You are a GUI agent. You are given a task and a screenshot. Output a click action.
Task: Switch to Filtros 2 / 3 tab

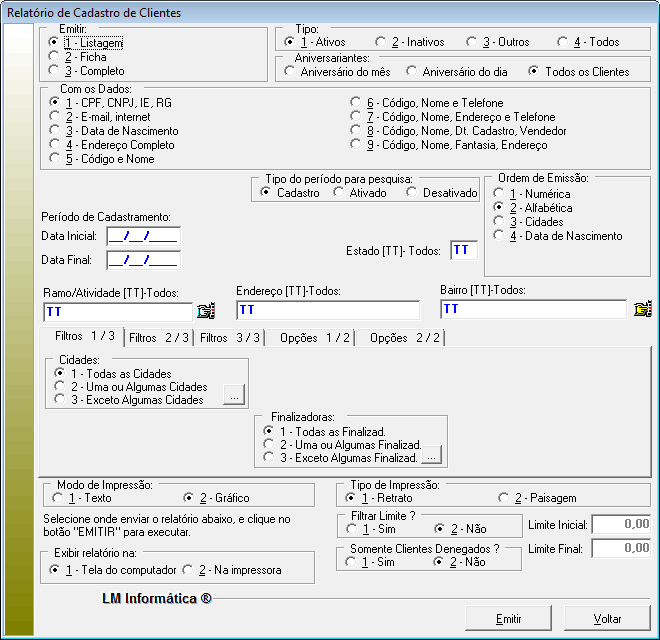pyautogui.click(x=157, y=338)
